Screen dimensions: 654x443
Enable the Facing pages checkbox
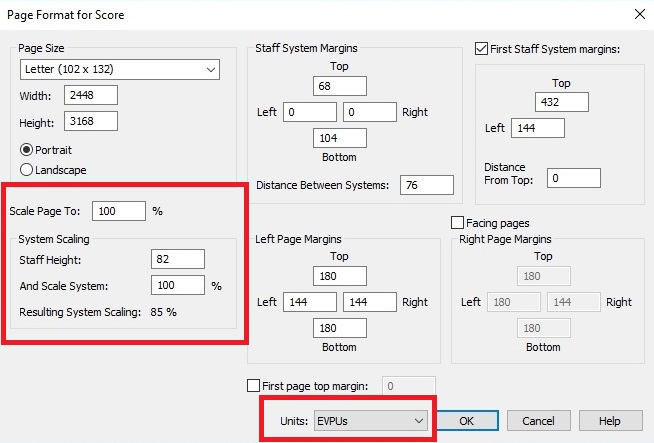459,223
